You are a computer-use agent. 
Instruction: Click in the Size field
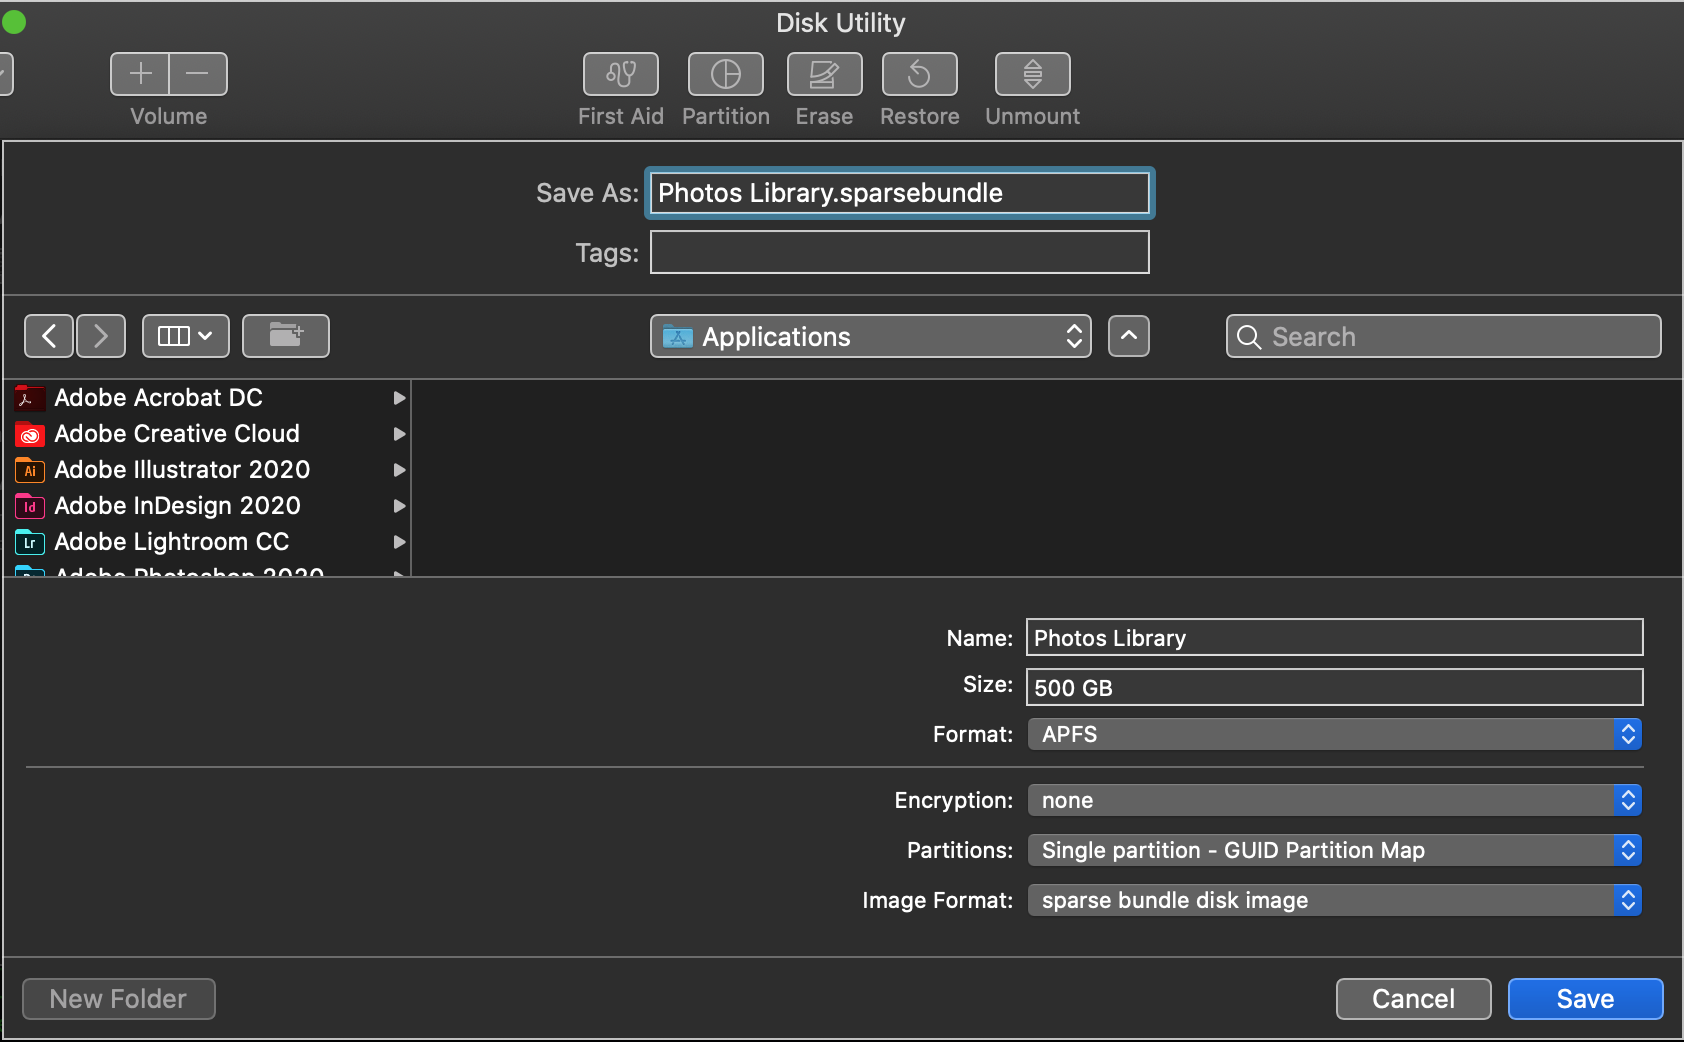(1334, 688)
